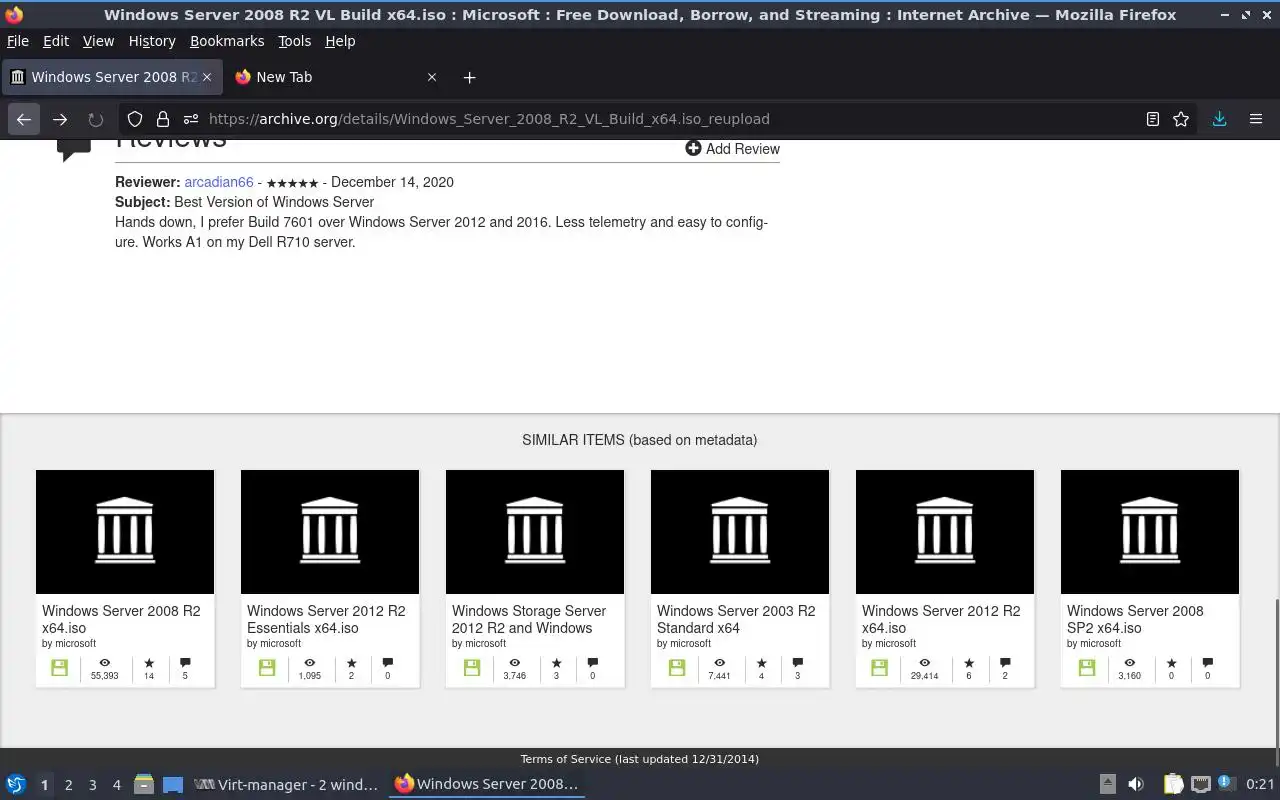Open a new tab with plus button
Screen dimensions: 1280x800
(x=469, y=77)
